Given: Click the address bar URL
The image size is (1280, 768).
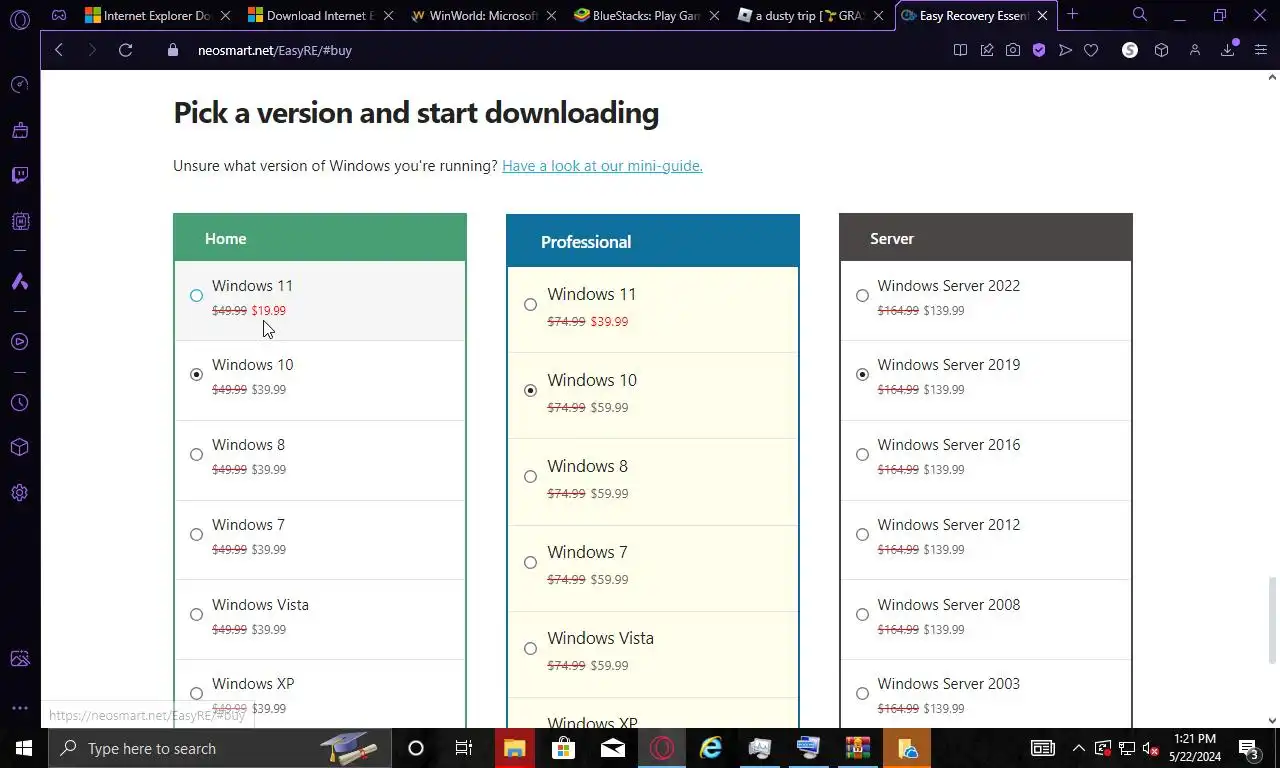Looking at the screenshot, I should 275,50.
